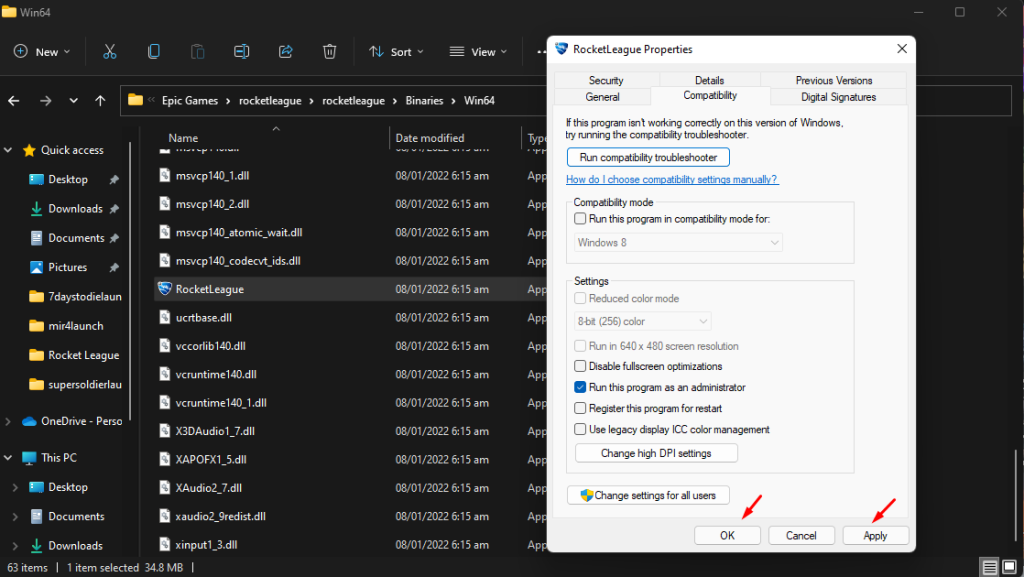
Task: Click the Paste clipboard icon
Action: (197, 52)
